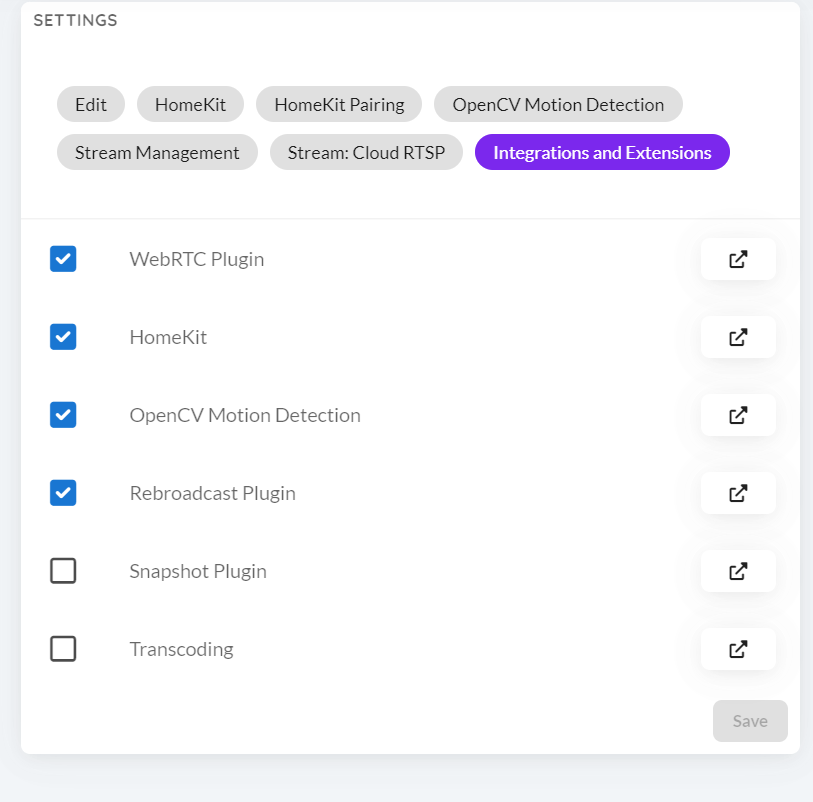Select the Stream: Cloud RTSP tab
The width and height of the screenshot is (813, 802).
(366, 152)
